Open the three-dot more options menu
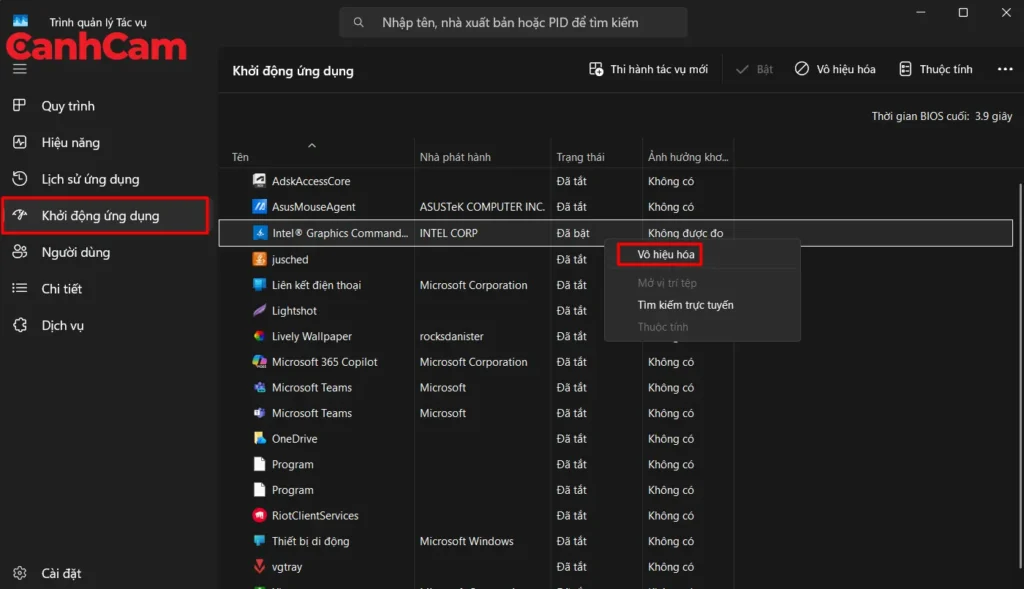 click(x=1006, y=68)
